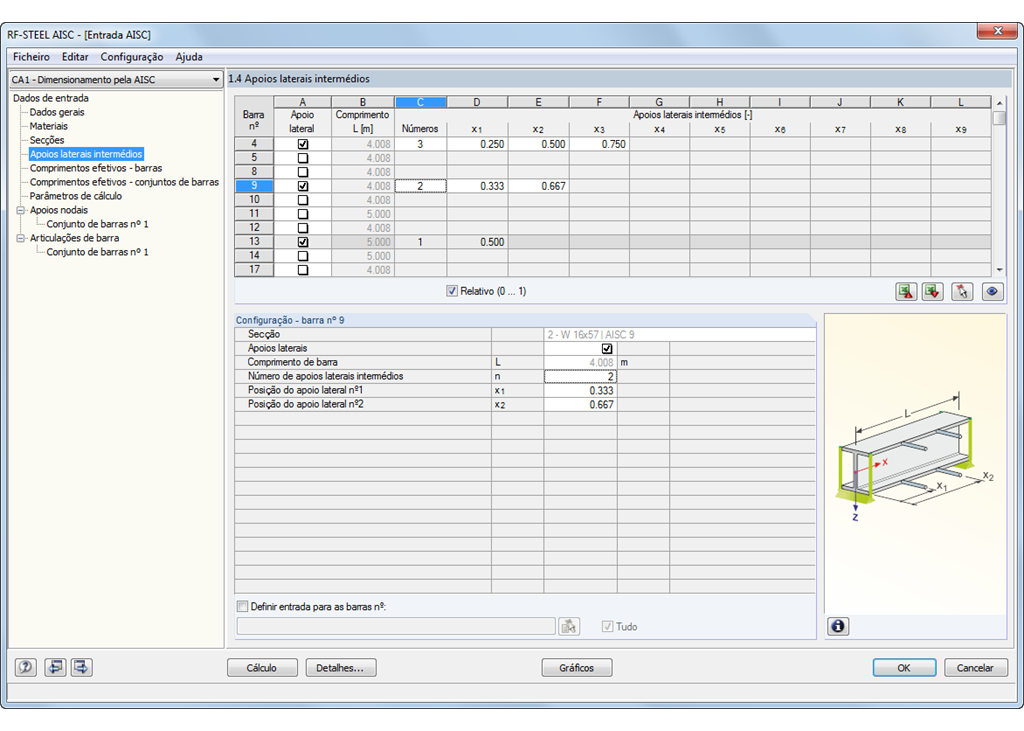Screen dimensions: 1024x731
Task: Click the Excel export icon above the details panel
Action: (906, 291)
